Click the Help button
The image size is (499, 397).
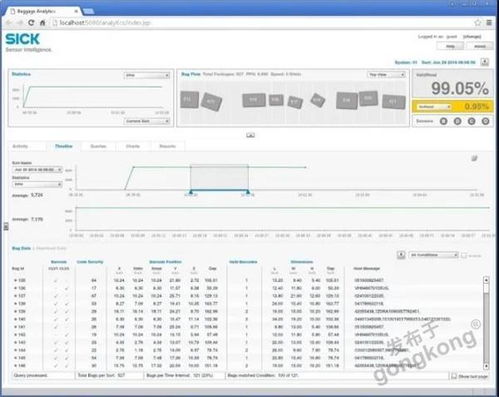tap(450, 46)
